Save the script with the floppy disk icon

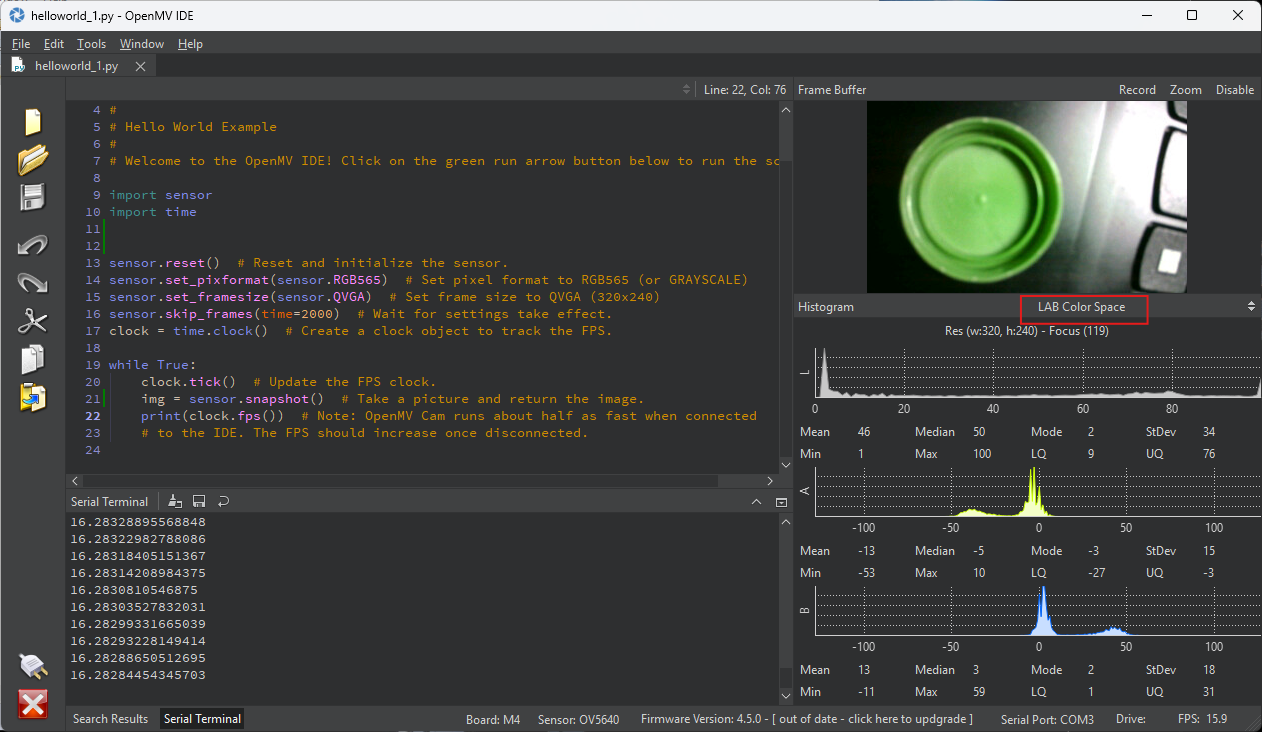[x=33, y=197]
